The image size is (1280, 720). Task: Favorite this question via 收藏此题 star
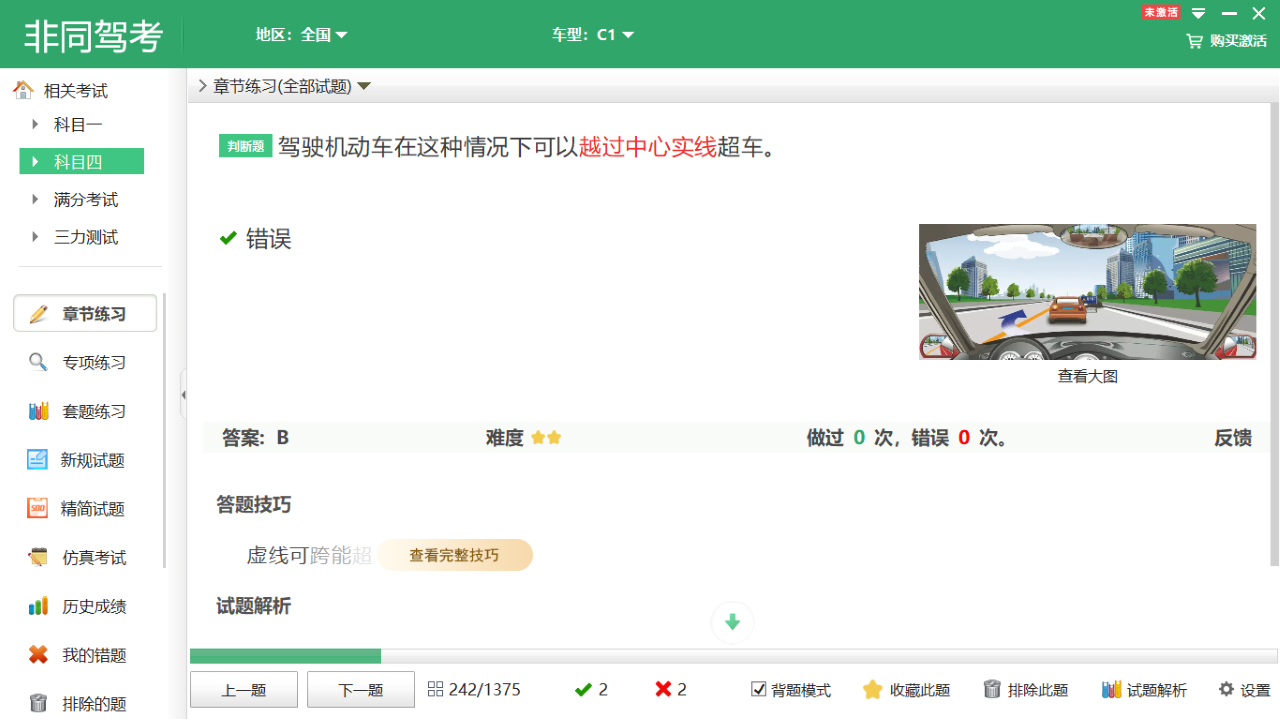(905, 689)
